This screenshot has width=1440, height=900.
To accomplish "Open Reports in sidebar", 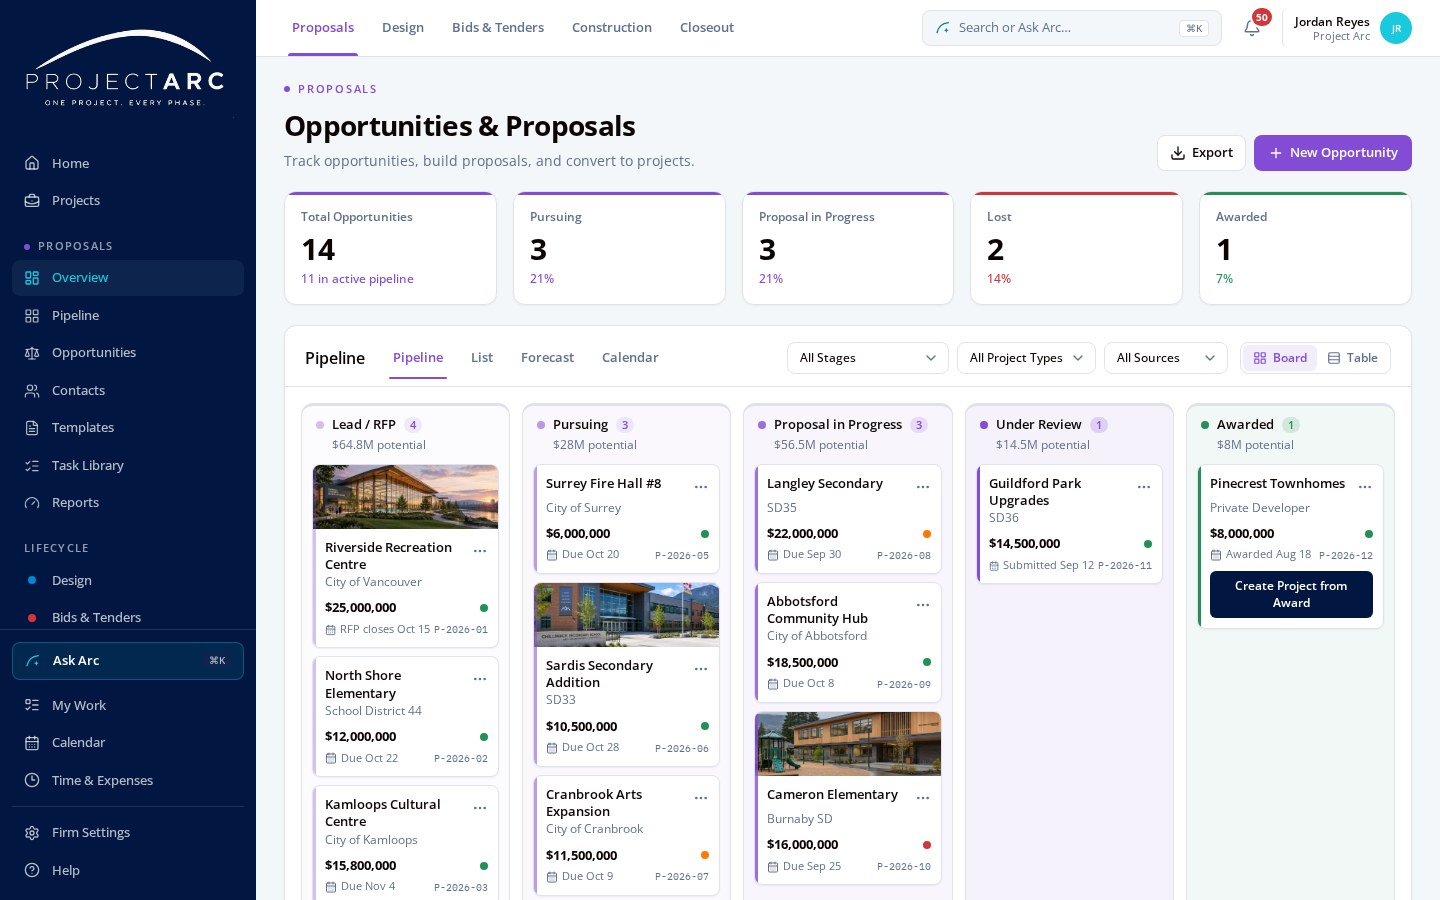I will tap(128, 502).
